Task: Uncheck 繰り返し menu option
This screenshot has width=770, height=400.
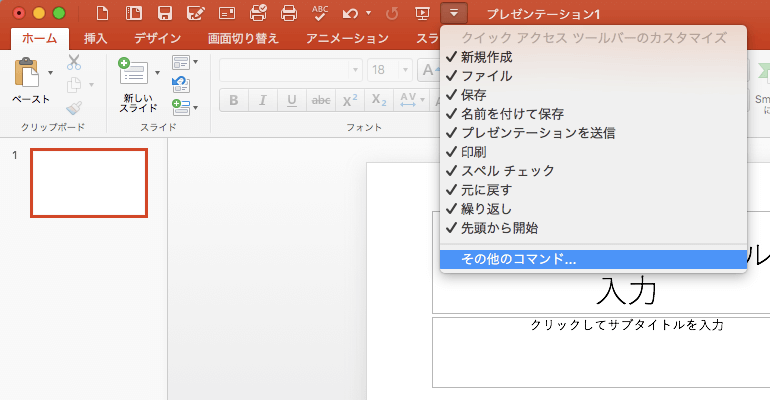Action: (x=593, y=209)
